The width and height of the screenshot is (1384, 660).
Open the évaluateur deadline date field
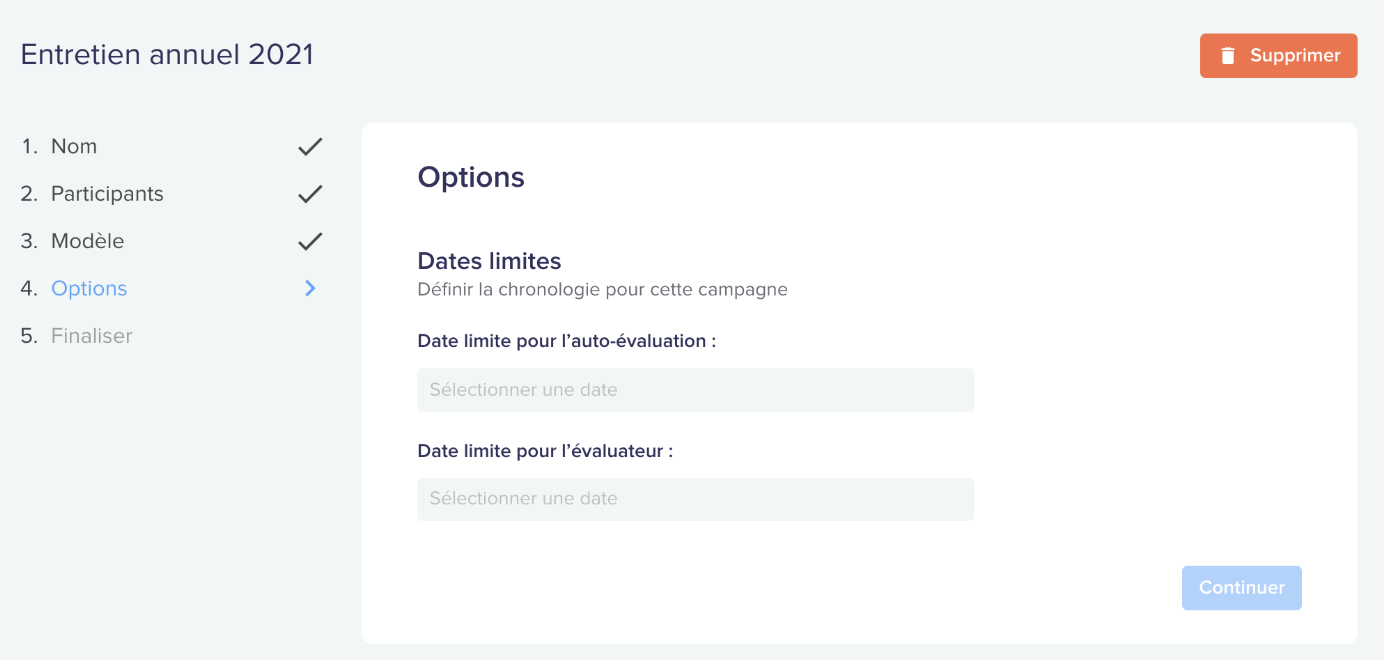(695, 499)
